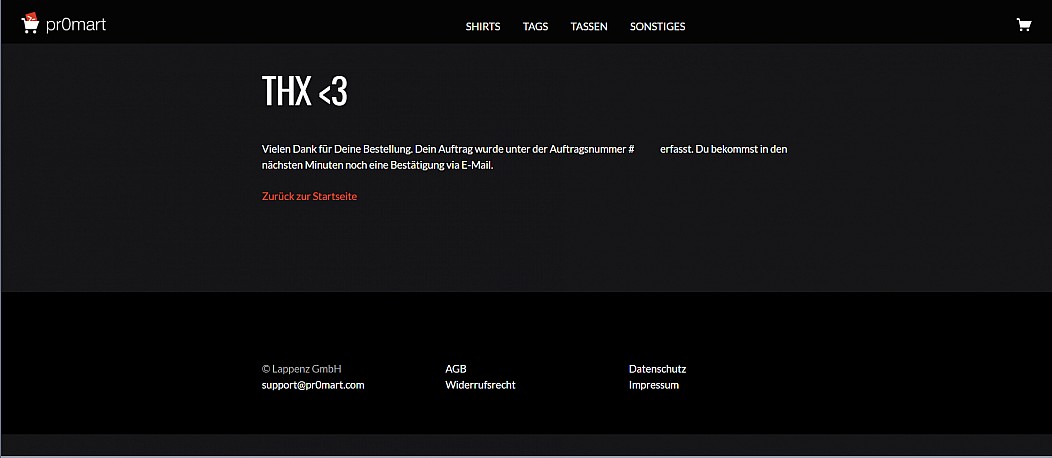This screenshot has height=458, width=1052.
Task: Click the pr0mart wordmark text
Action: 76,25
